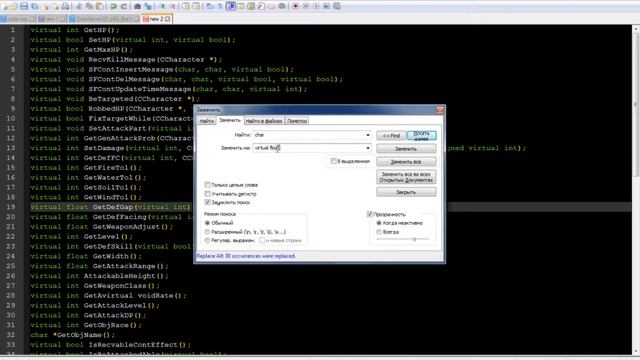Click the Stop macro recording icon
The width and height of the screenshot is (640, 360).
pos(305,6)
